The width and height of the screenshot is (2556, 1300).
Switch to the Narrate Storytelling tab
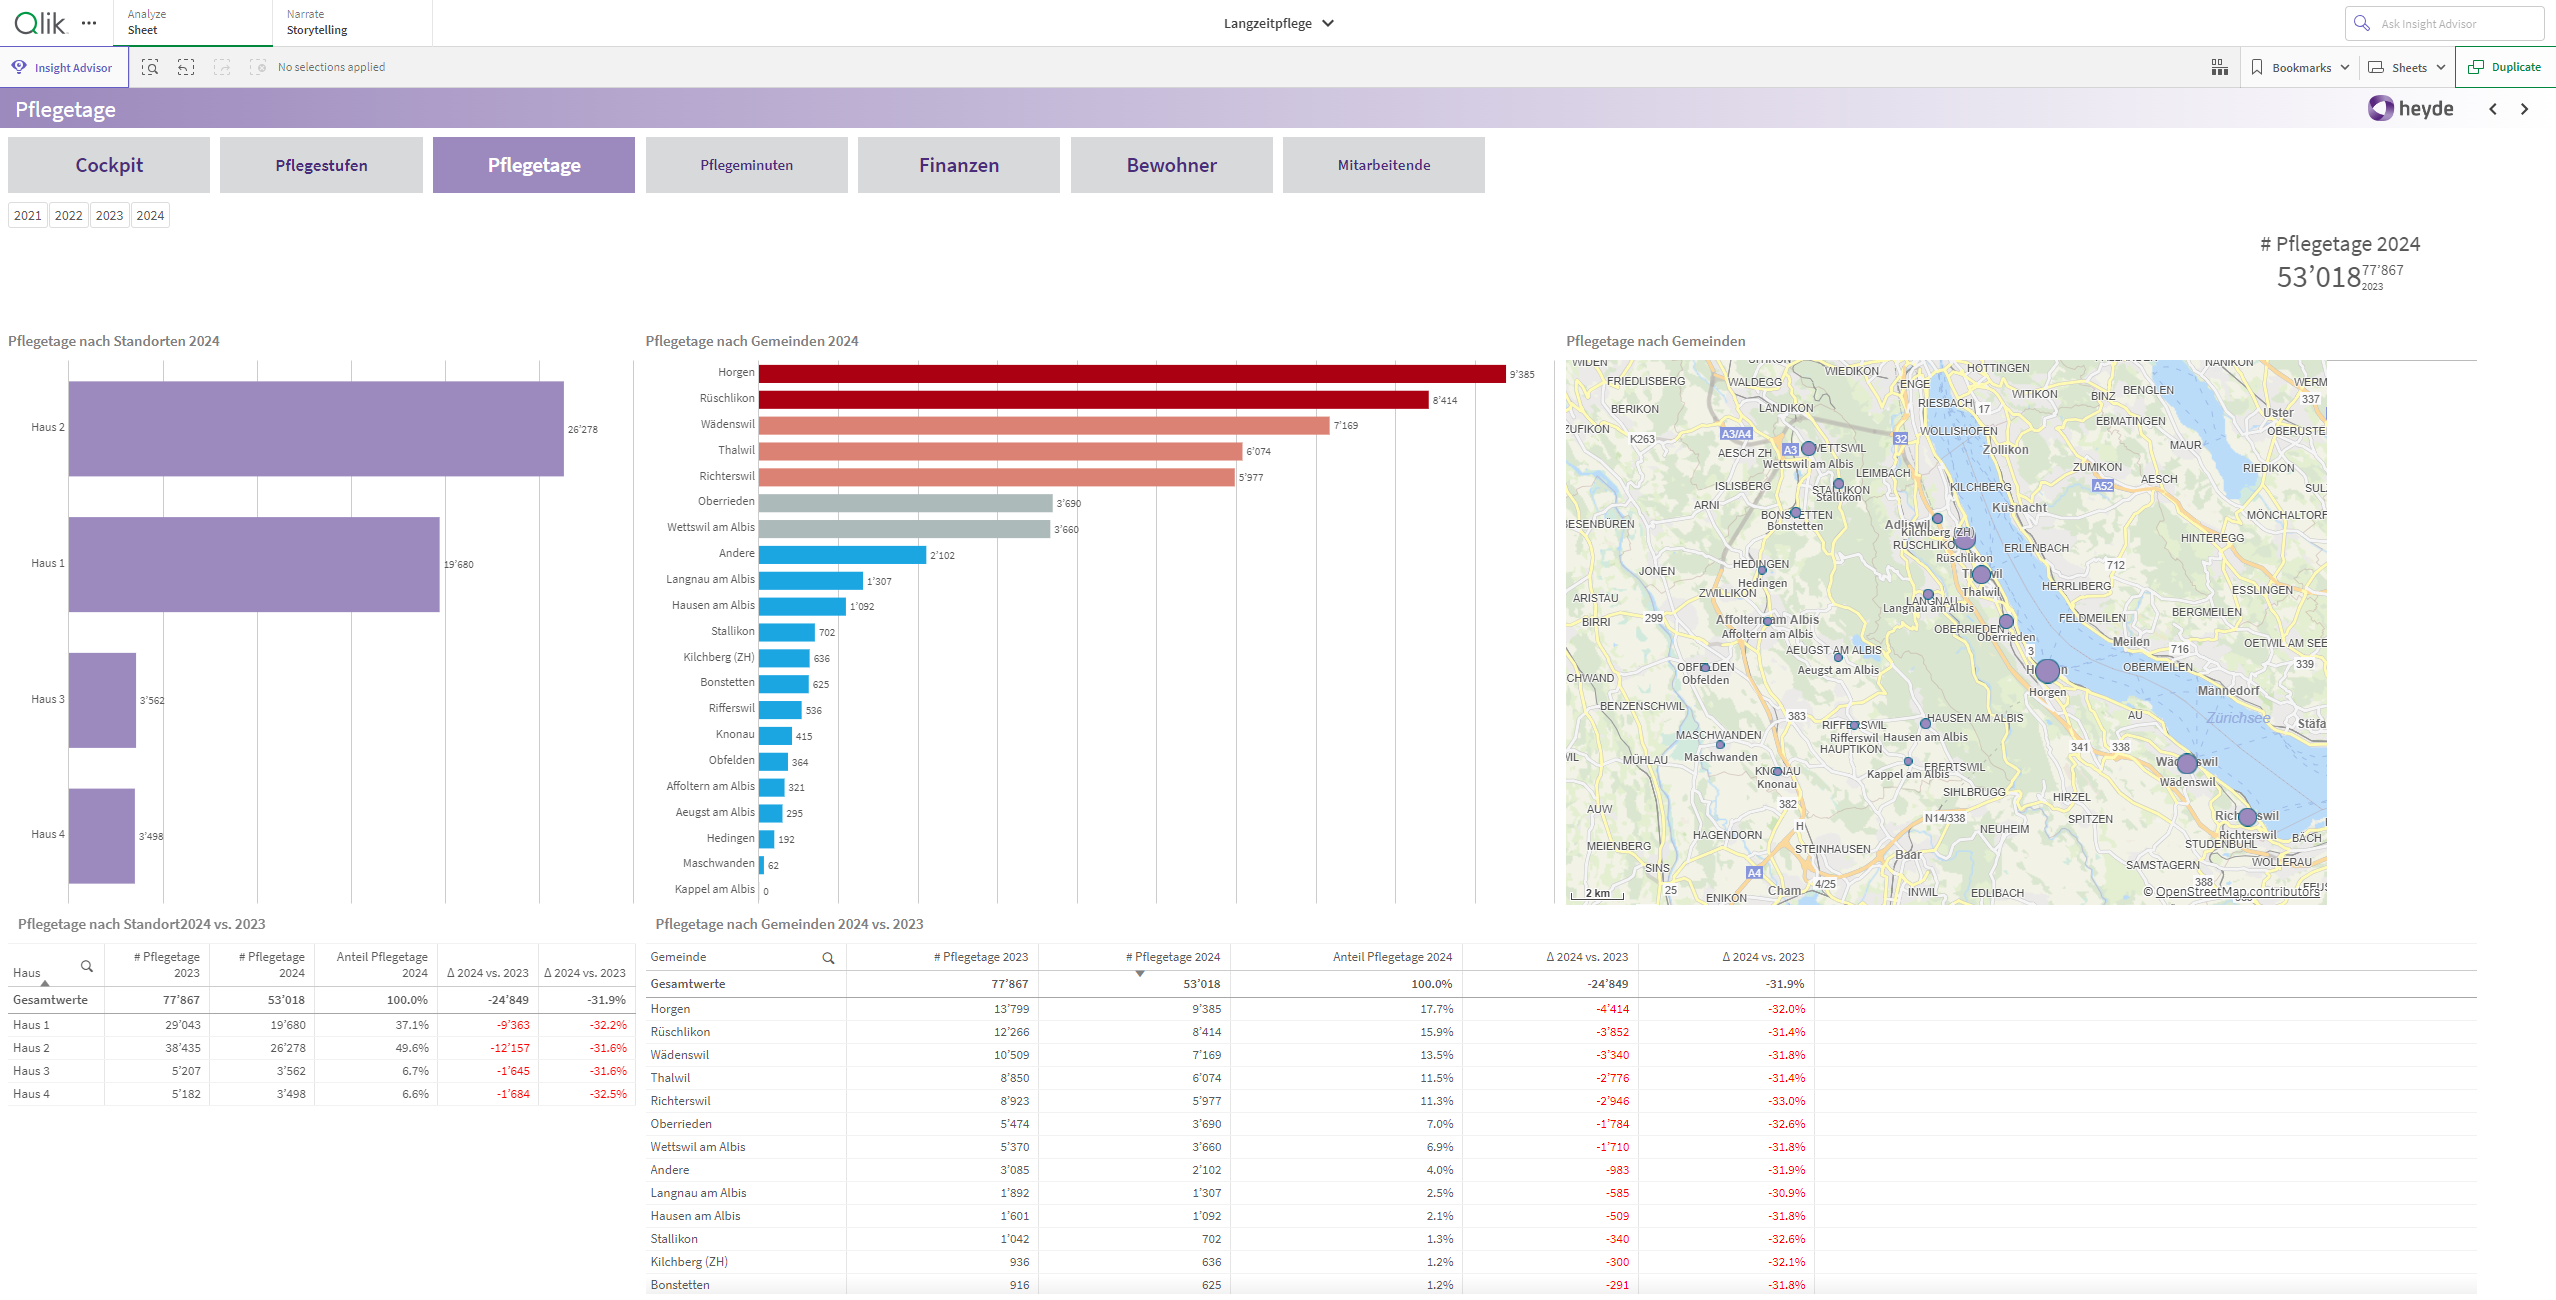317,23
